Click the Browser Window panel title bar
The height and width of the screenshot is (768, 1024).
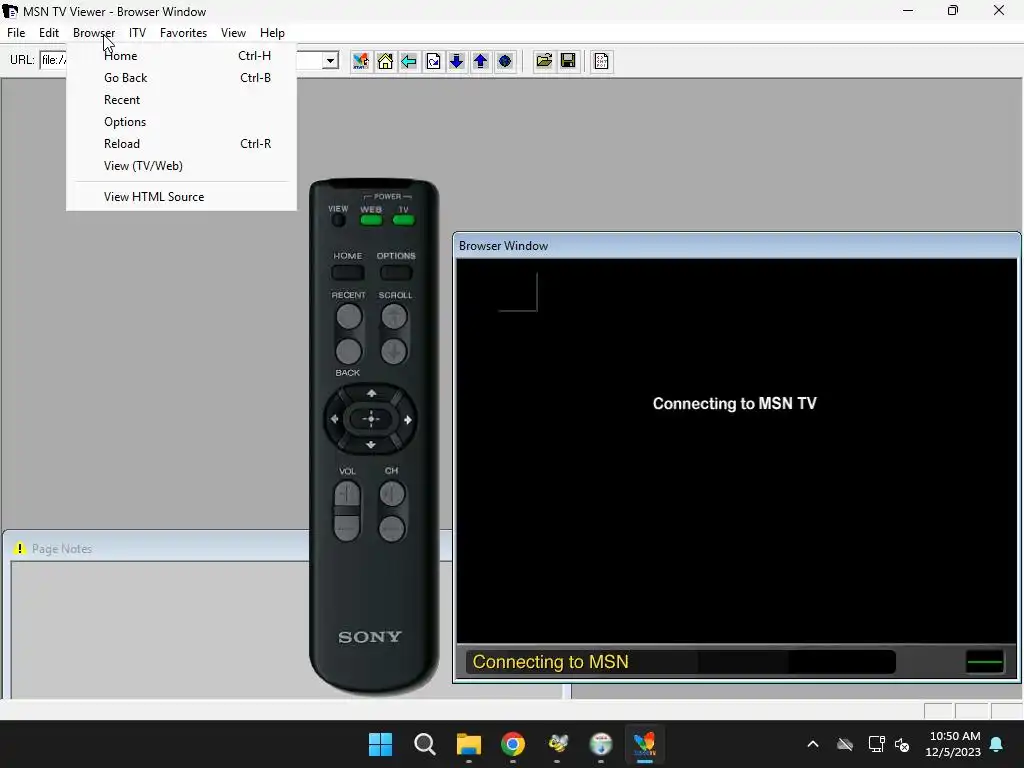tap(737, 246)
